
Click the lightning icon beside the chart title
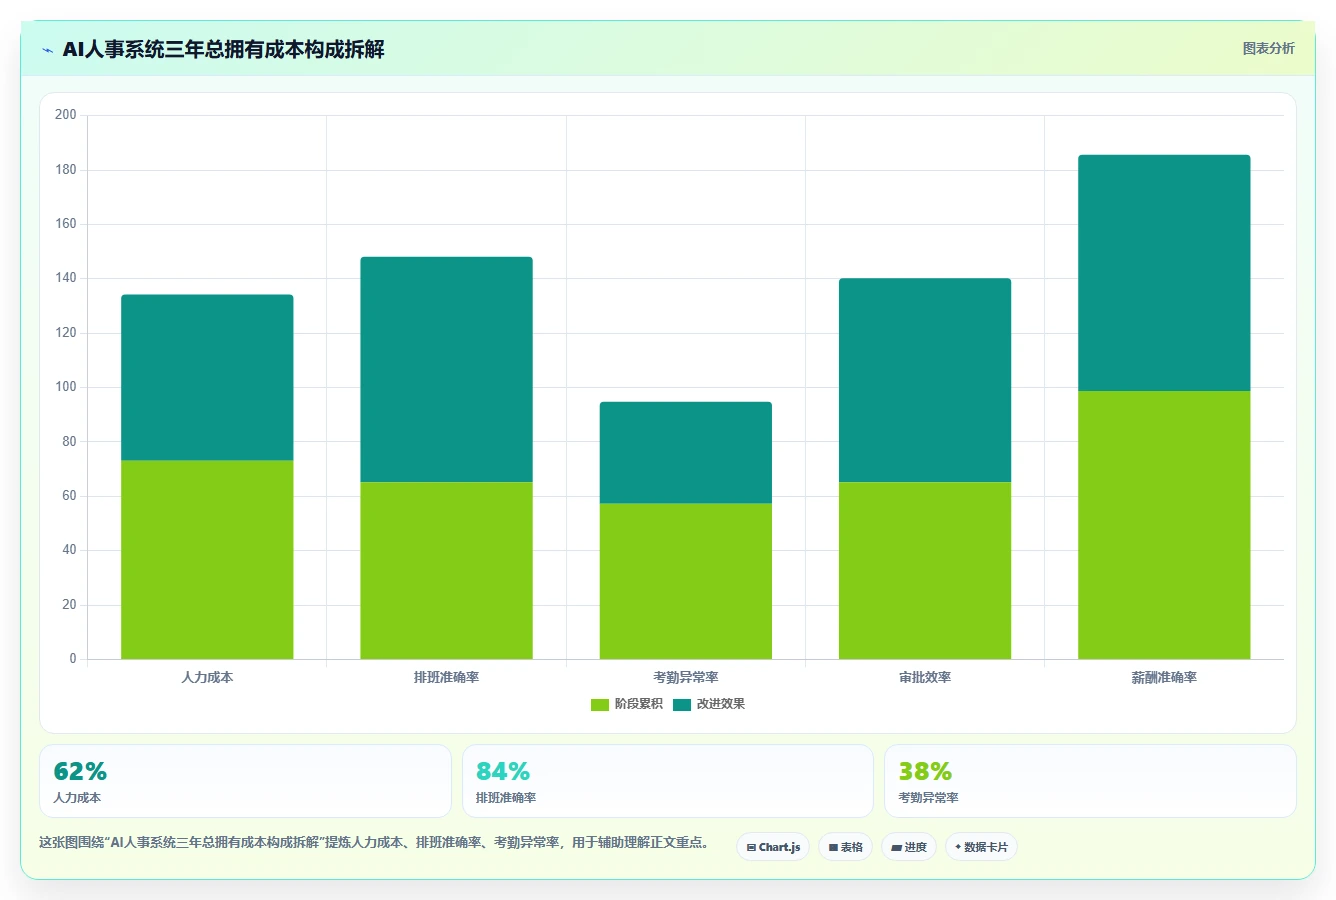pos(47,50)
